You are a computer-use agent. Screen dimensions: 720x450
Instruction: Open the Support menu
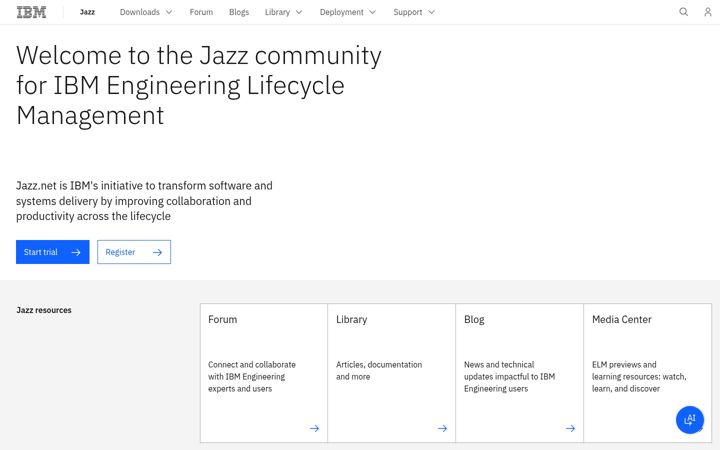click(414, 12)
